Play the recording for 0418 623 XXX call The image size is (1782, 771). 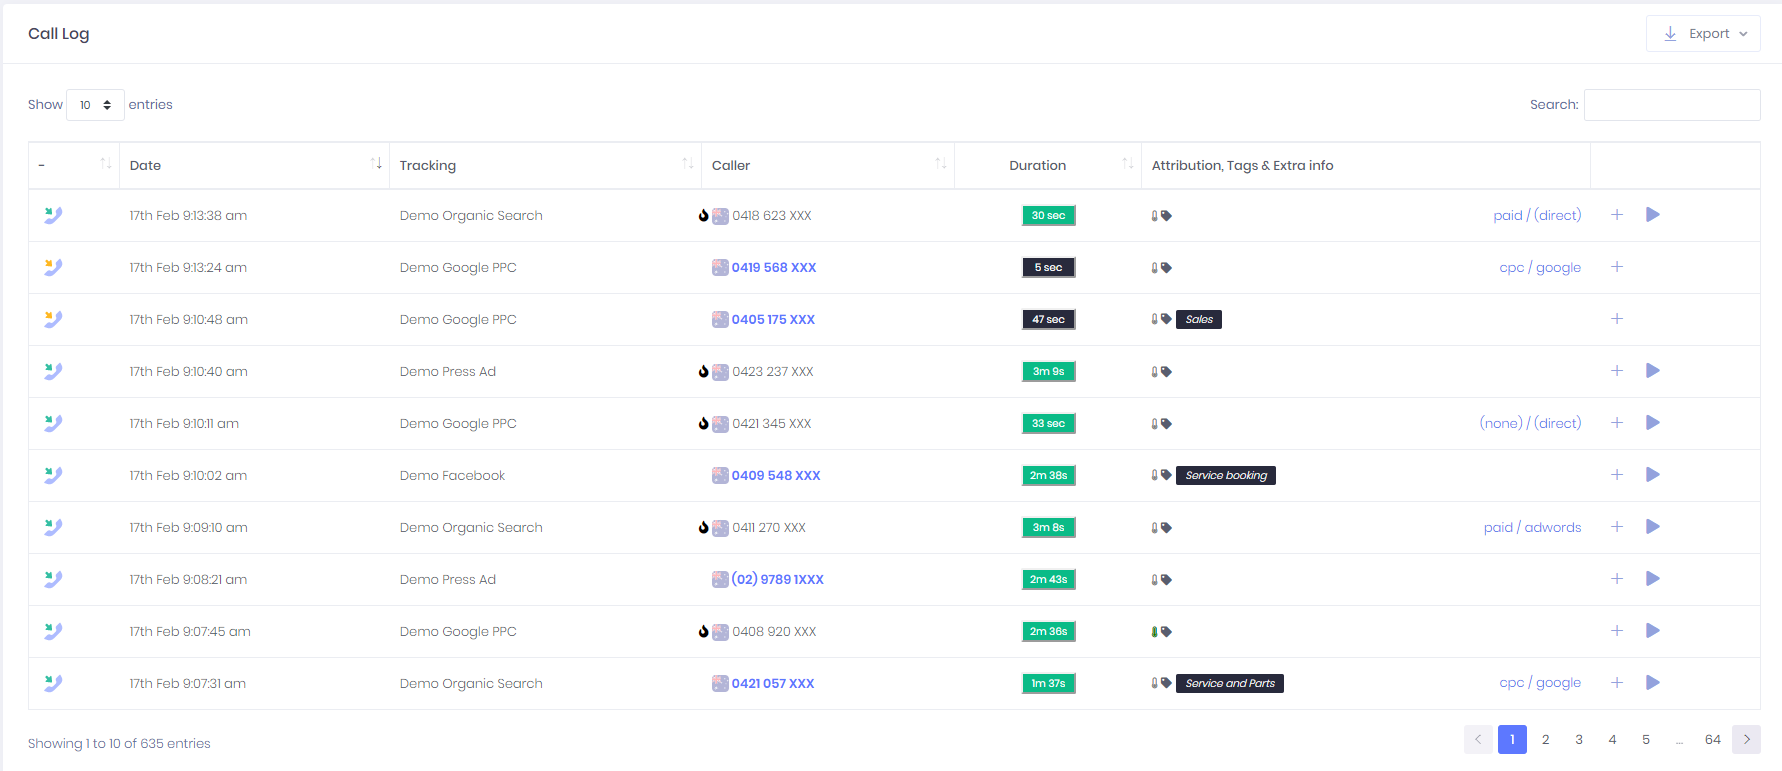click(x=1652, y=215)
